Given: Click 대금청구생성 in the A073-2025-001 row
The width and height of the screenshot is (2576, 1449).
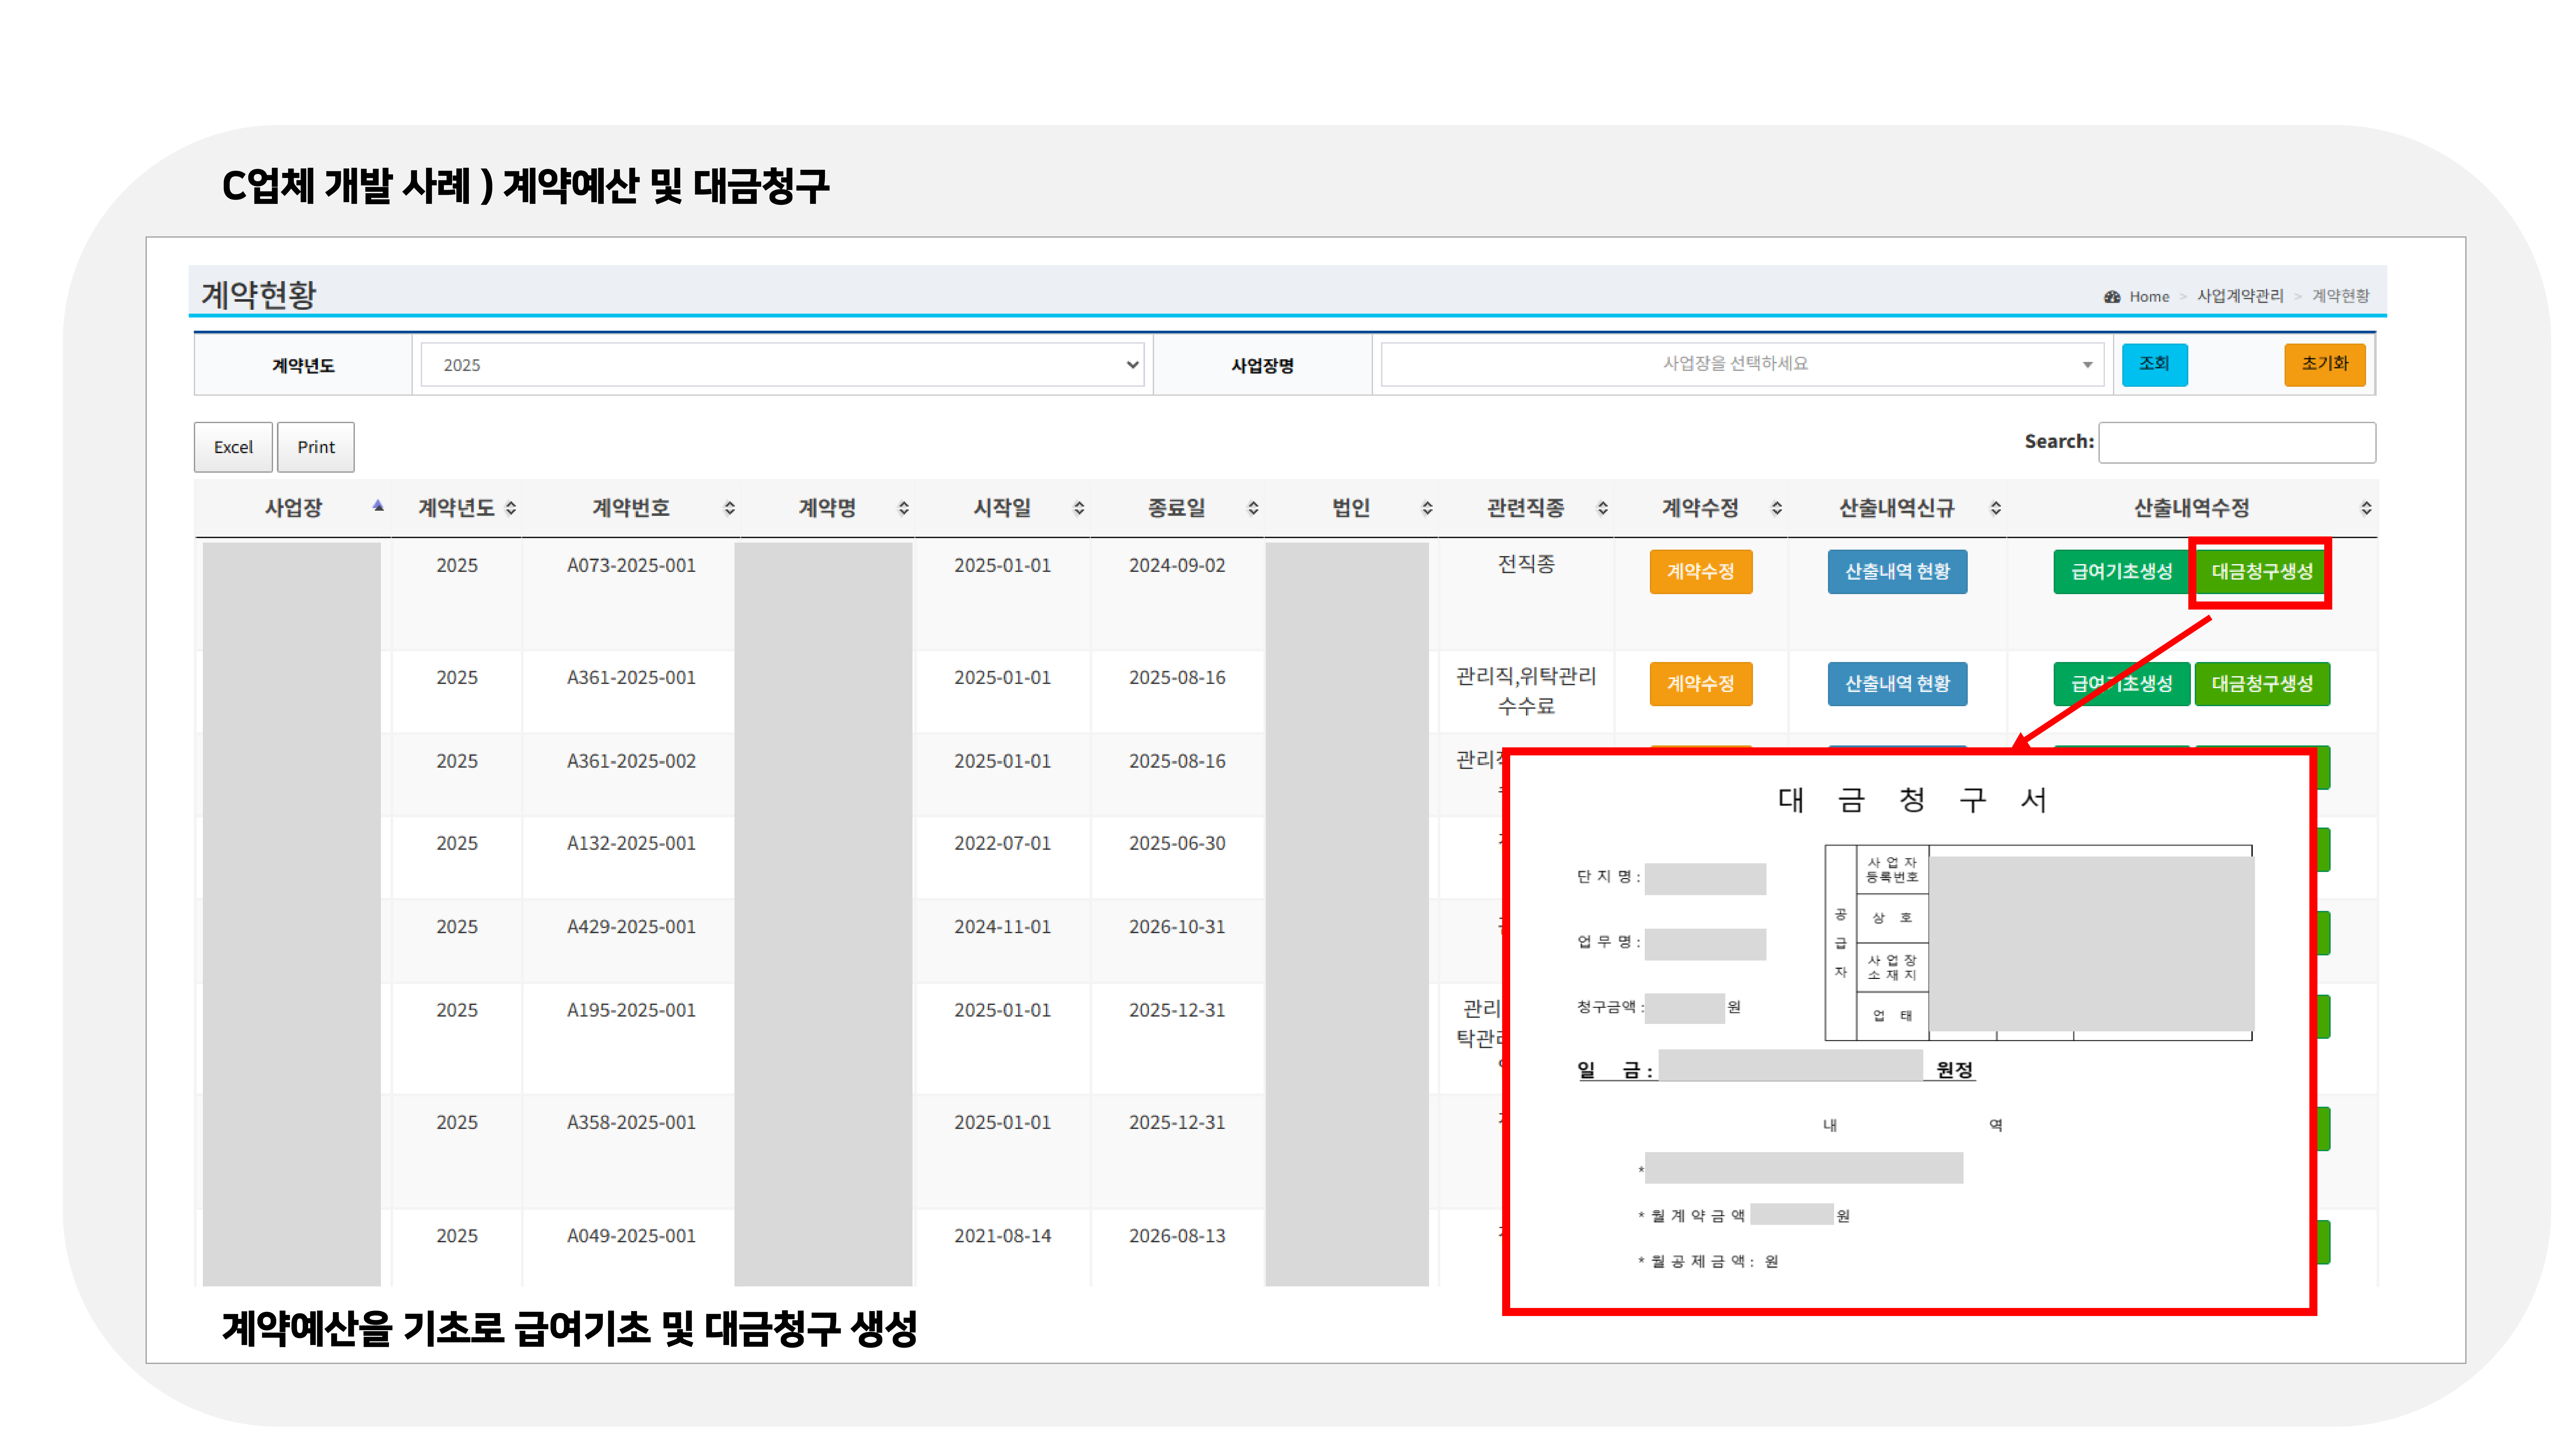Looking at the screenshot, I should point(2262,572).
